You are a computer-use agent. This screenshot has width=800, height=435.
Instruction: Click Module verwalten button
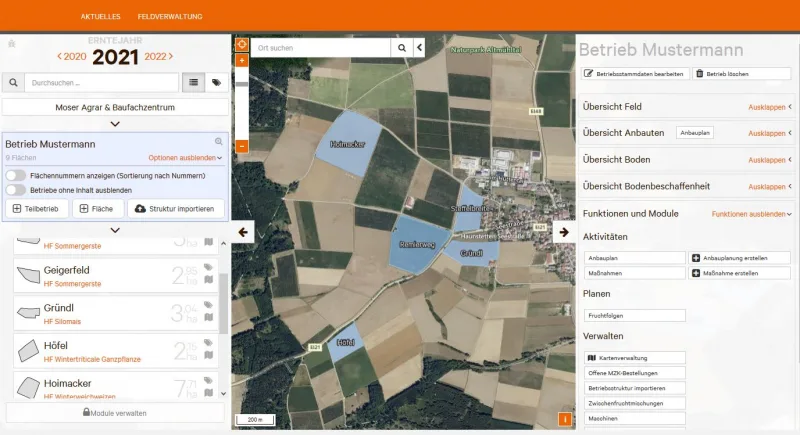[115, 413]
